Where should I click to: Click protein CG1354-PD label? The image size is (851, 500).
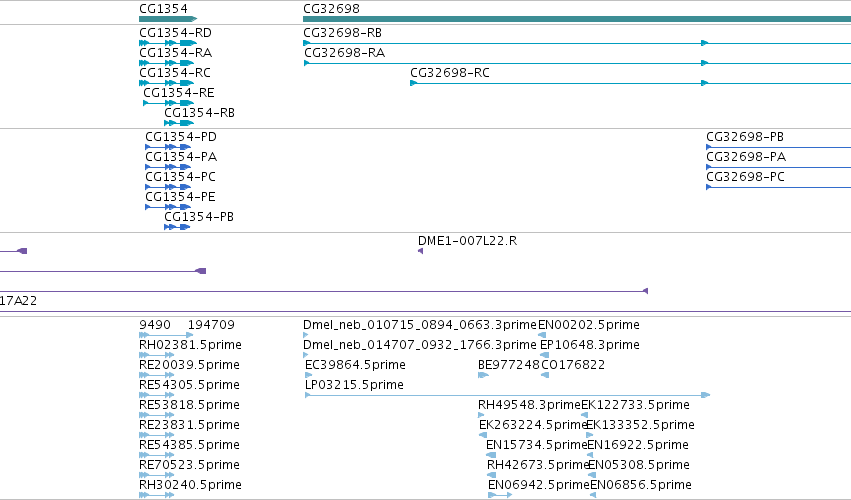click(x=181, y=137)
